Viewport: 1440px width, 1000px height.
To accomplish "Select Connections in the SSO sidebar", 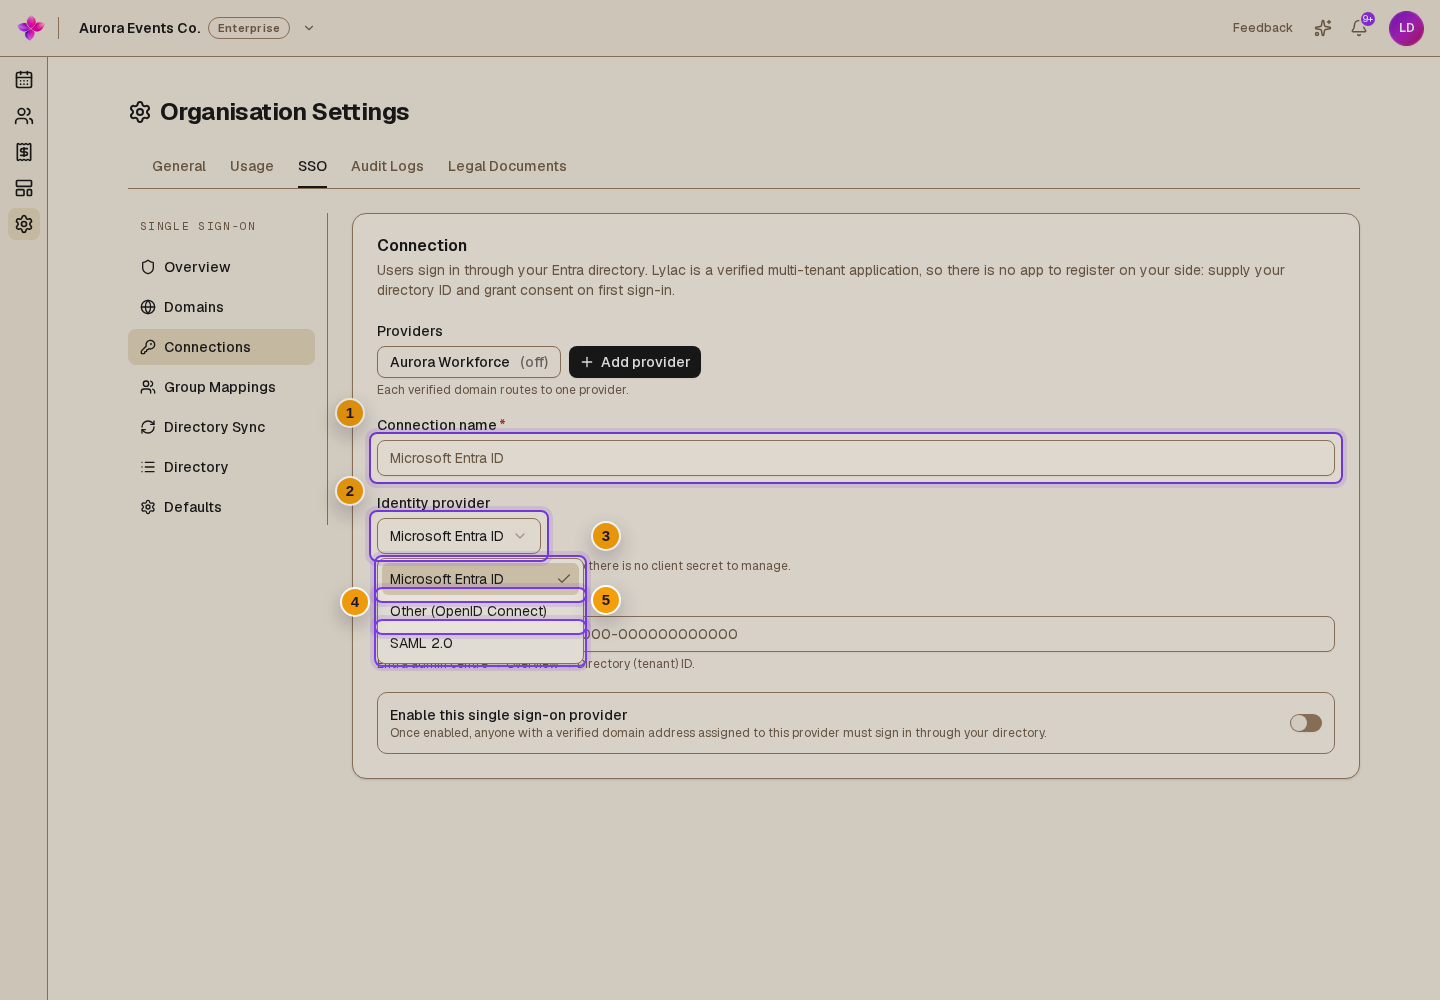I will (221, 347).
